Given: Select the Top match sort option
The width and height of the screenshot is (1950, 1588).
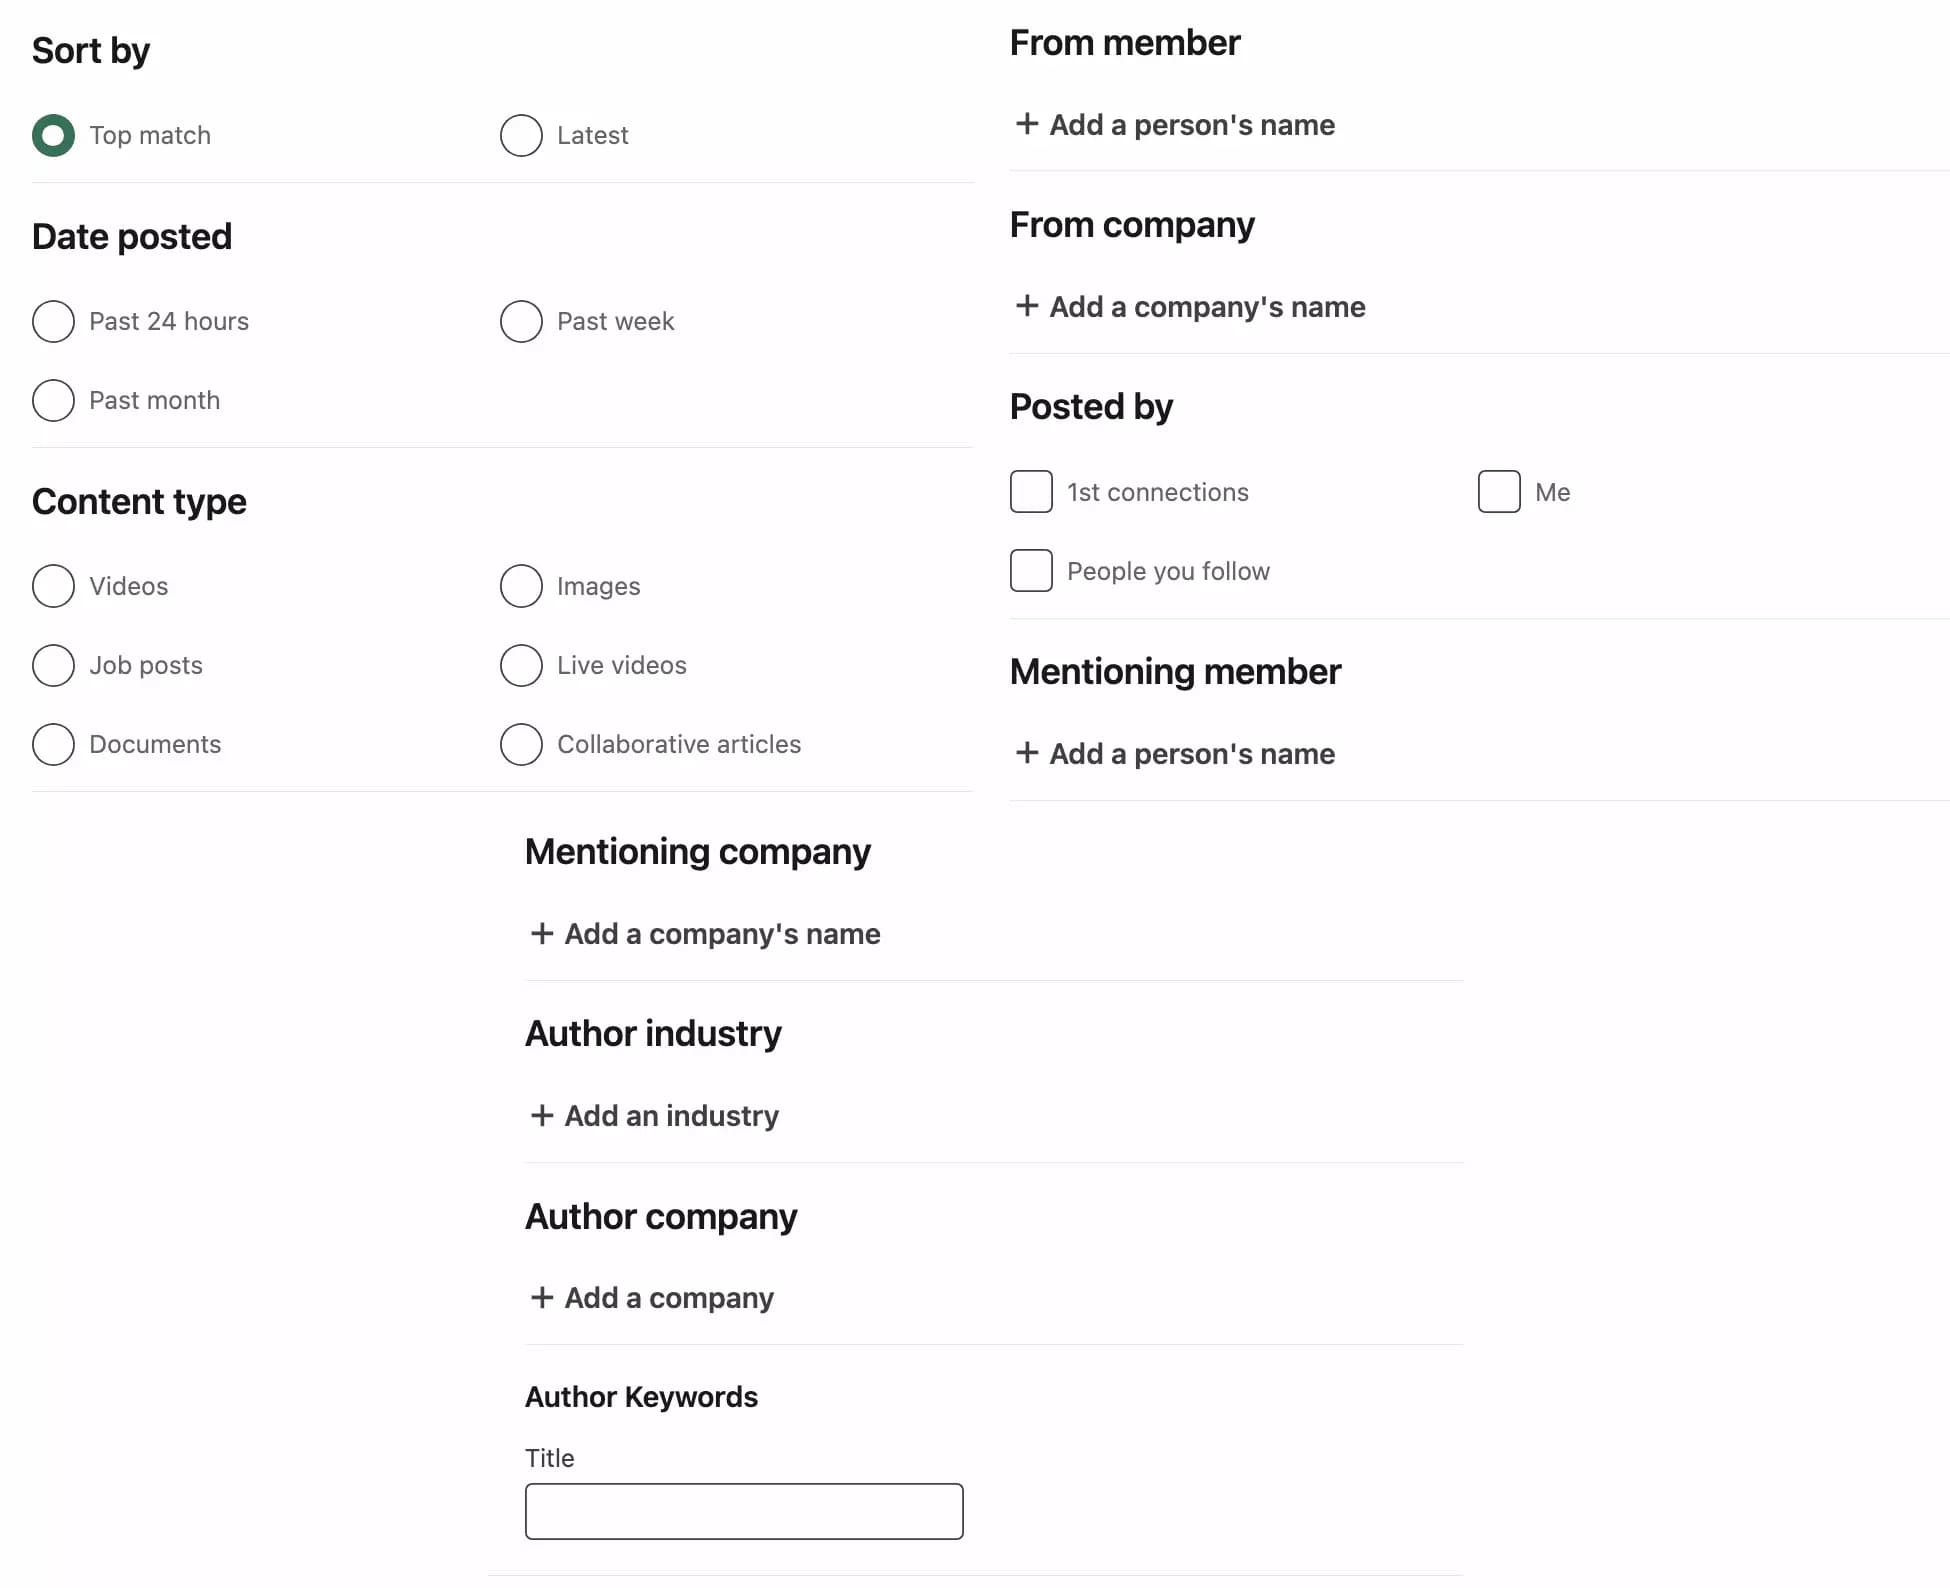Looking at the screenshot, I should pos(54,135).
